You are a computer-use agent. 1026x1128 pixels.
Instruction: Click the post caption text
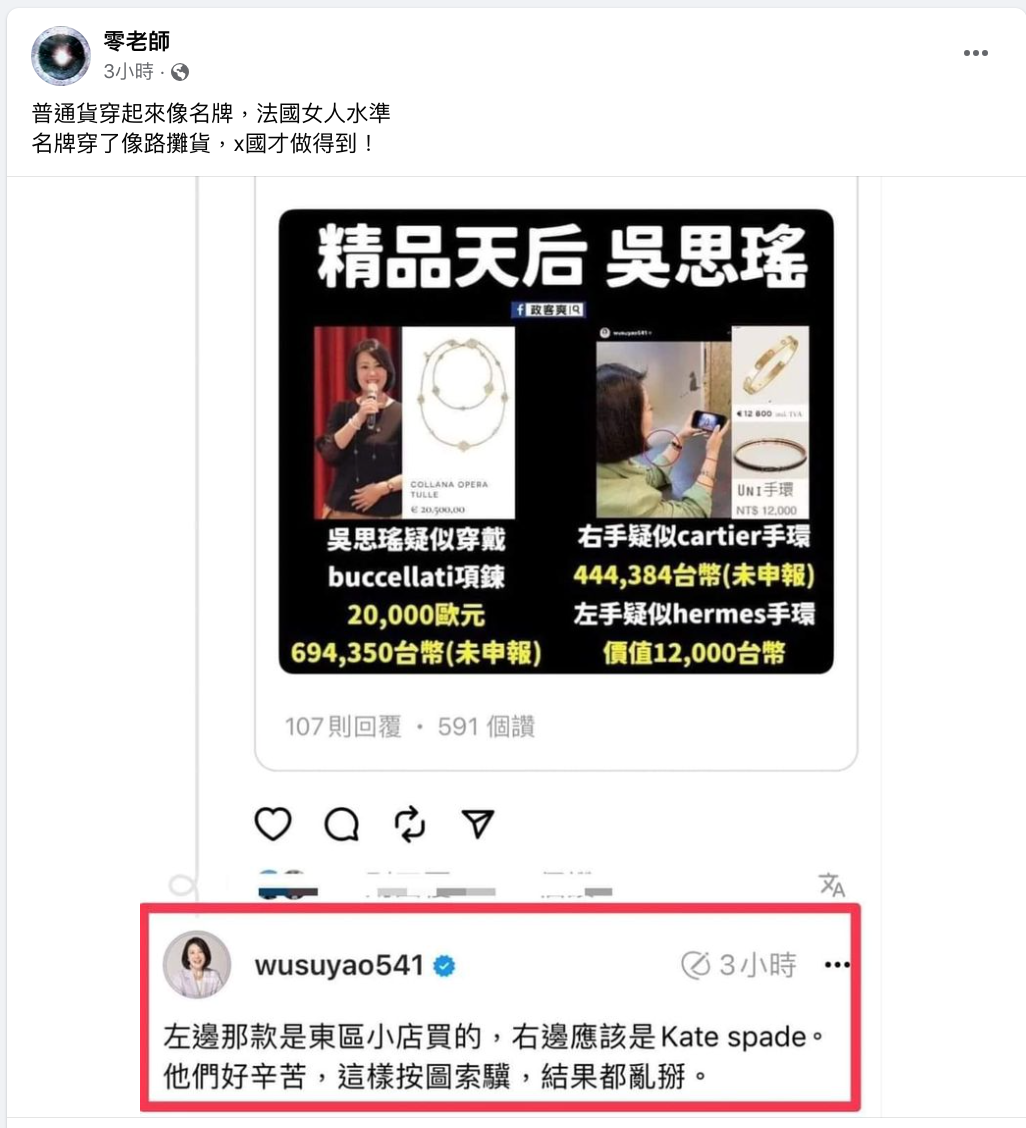211,128
